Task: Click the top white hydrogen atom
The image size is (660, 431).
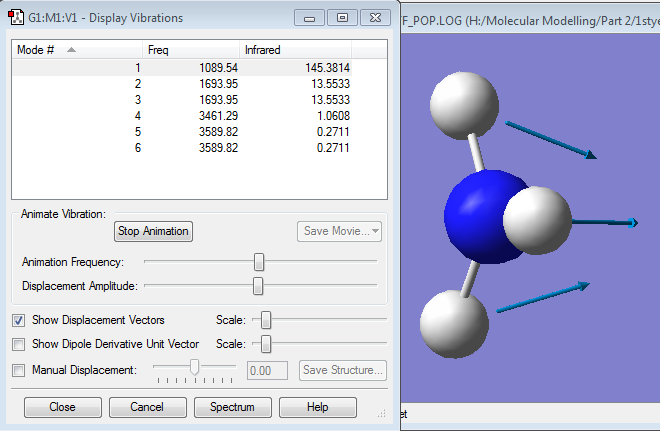Action: coord(464,103)
